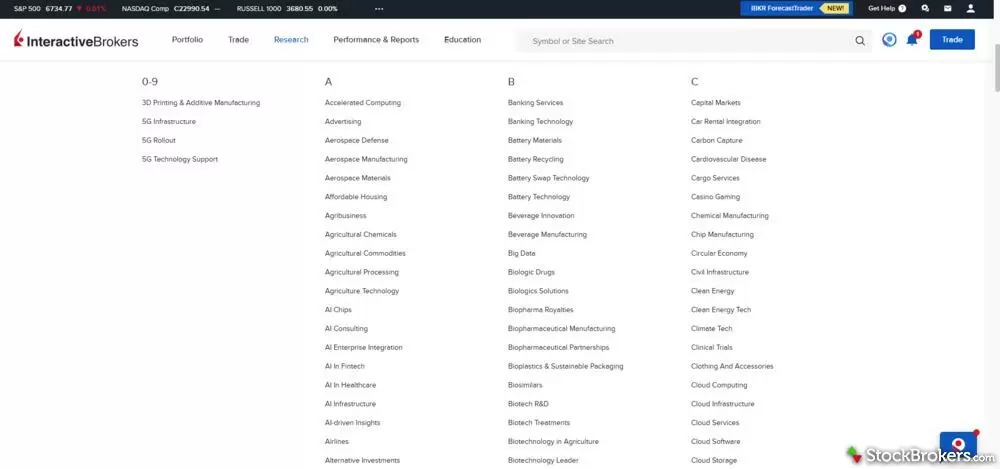This screenshot has height=469, width=1000.
Task: Open Biopharma Royalties theme
Action: (540, 309)
